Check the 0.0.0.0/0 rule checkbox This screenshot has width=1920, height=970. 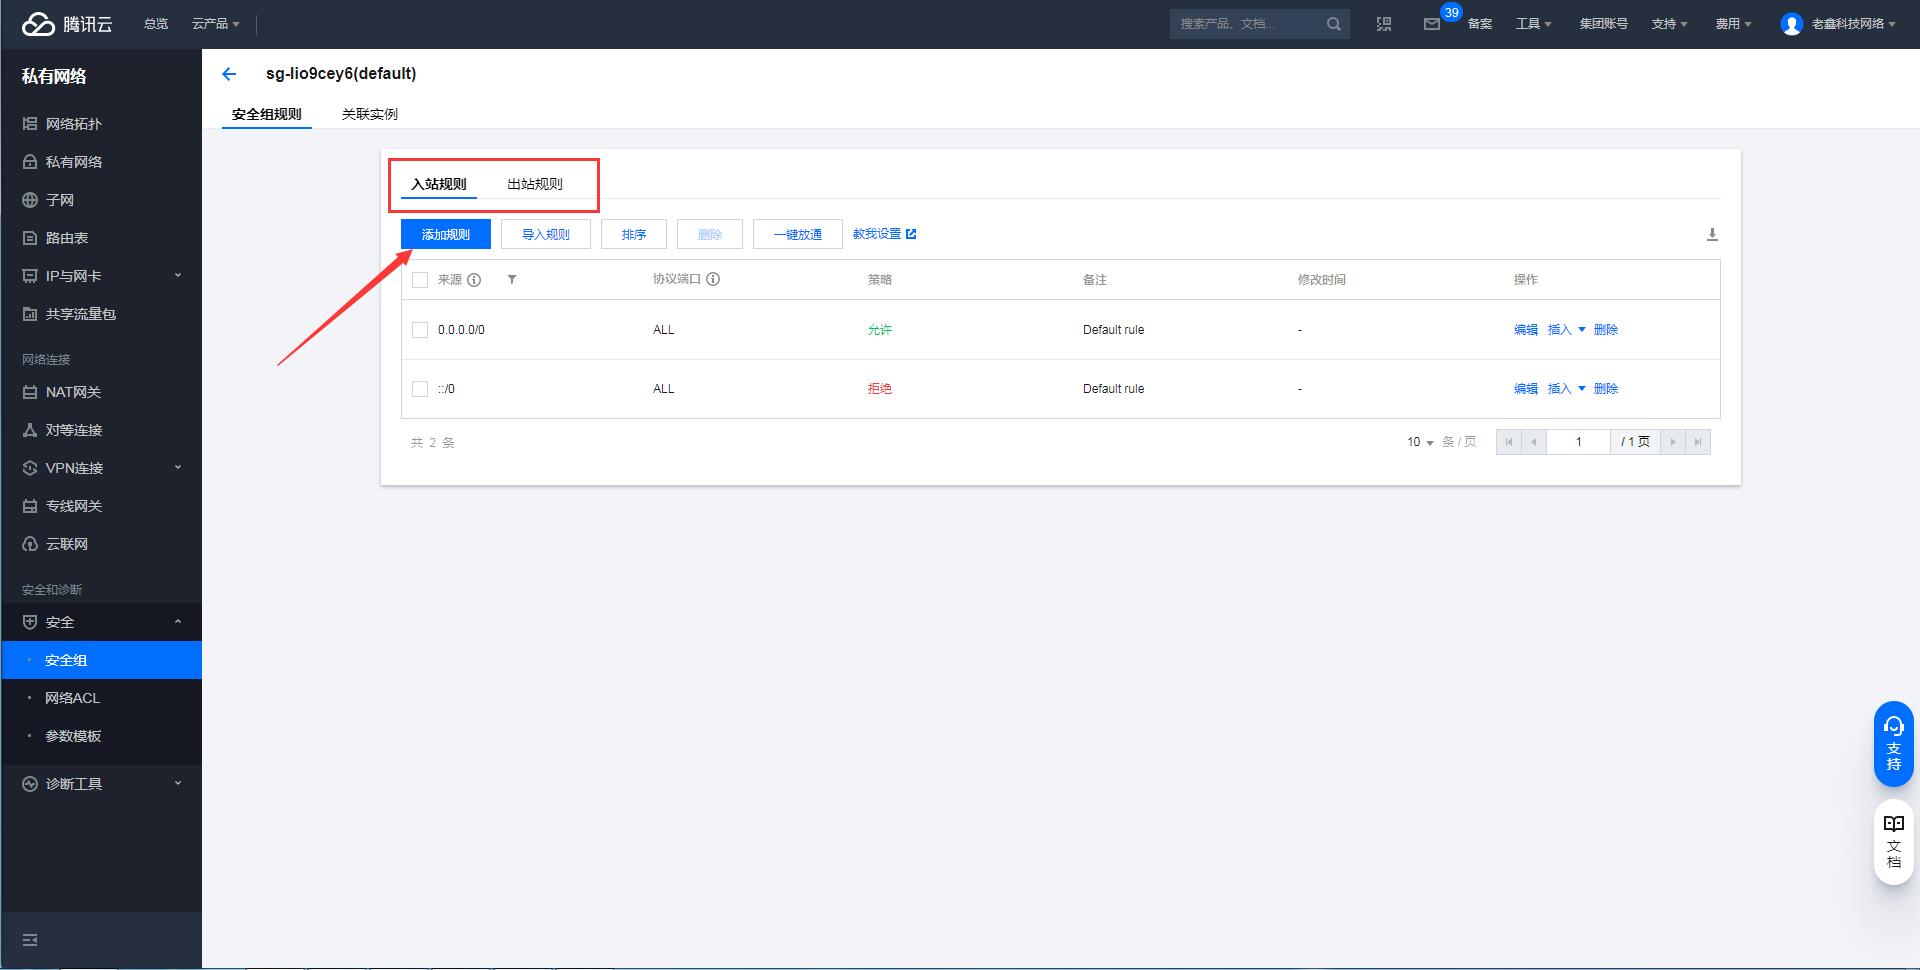(x=420, y=330)
